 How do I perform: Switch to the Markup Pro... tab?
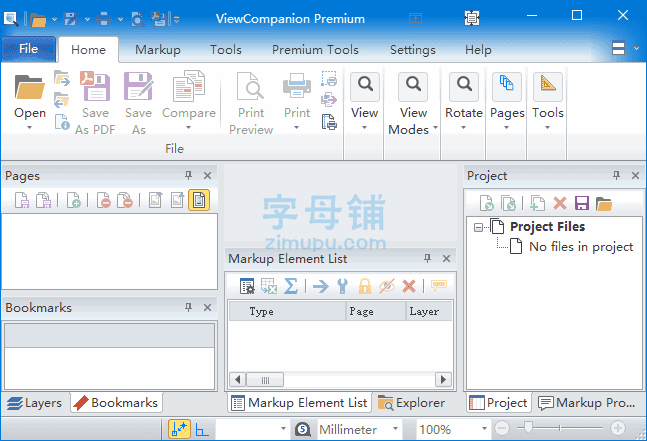click(587, 403)
